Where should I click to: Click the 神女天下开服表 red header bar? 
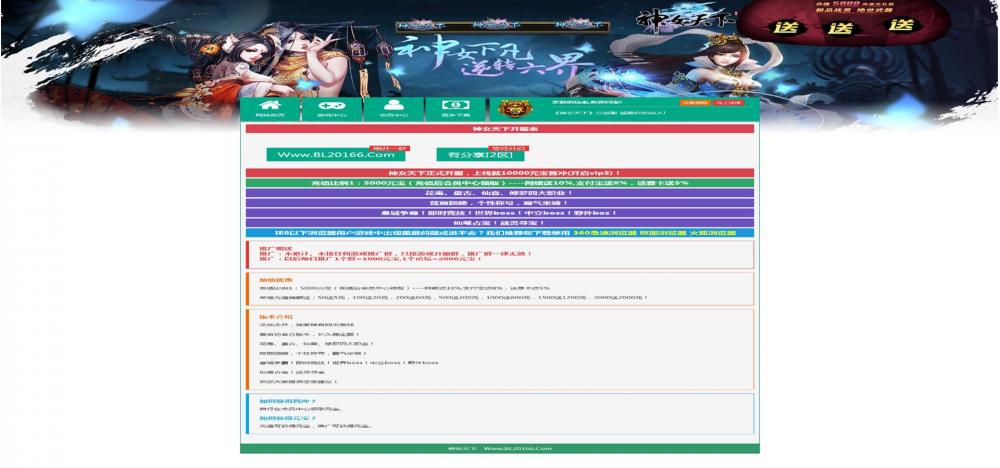(499, 129)
